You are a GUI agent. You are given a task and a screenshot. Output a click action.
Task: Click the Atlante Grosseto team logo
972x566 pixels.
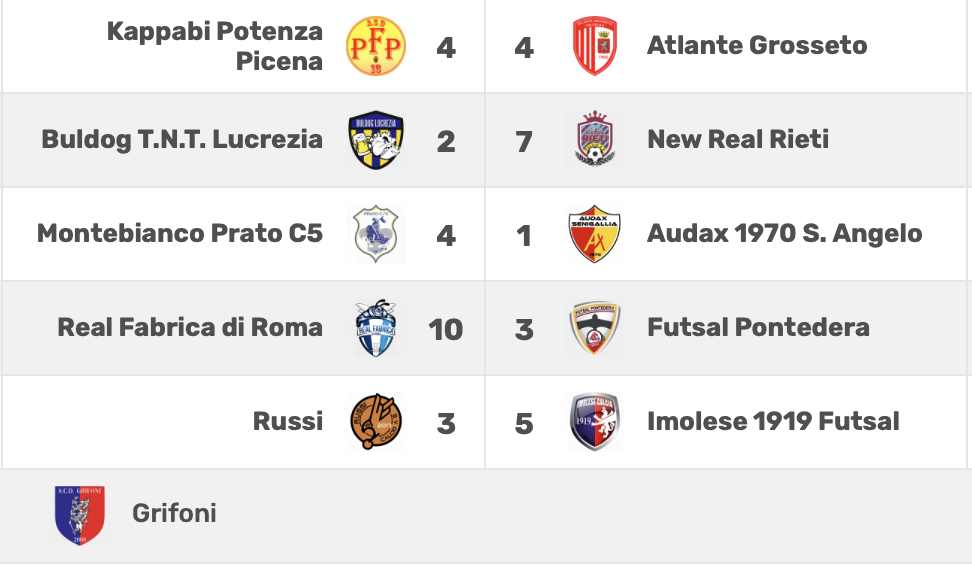click(x=594, y=46)
